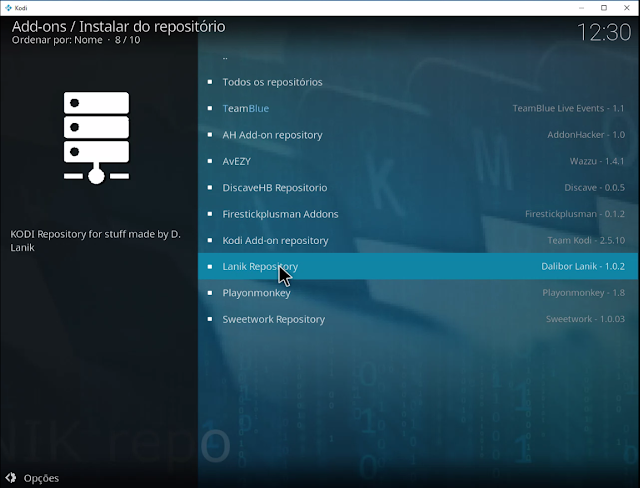Click 'AddonHacker - 1.0' text
The width and height of the screenshot is (640, 488).
click(586, 135)
